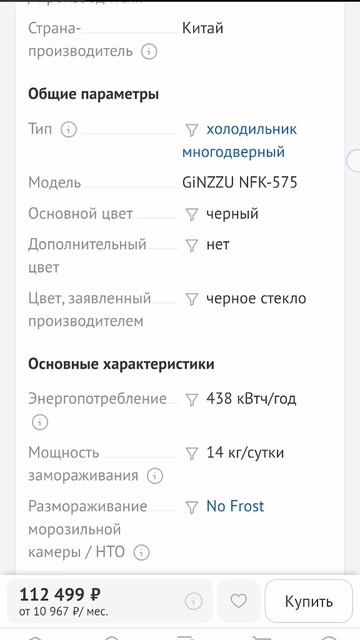
Task: Tap the 112 499 ₽ price
Action: pos(60,594)
